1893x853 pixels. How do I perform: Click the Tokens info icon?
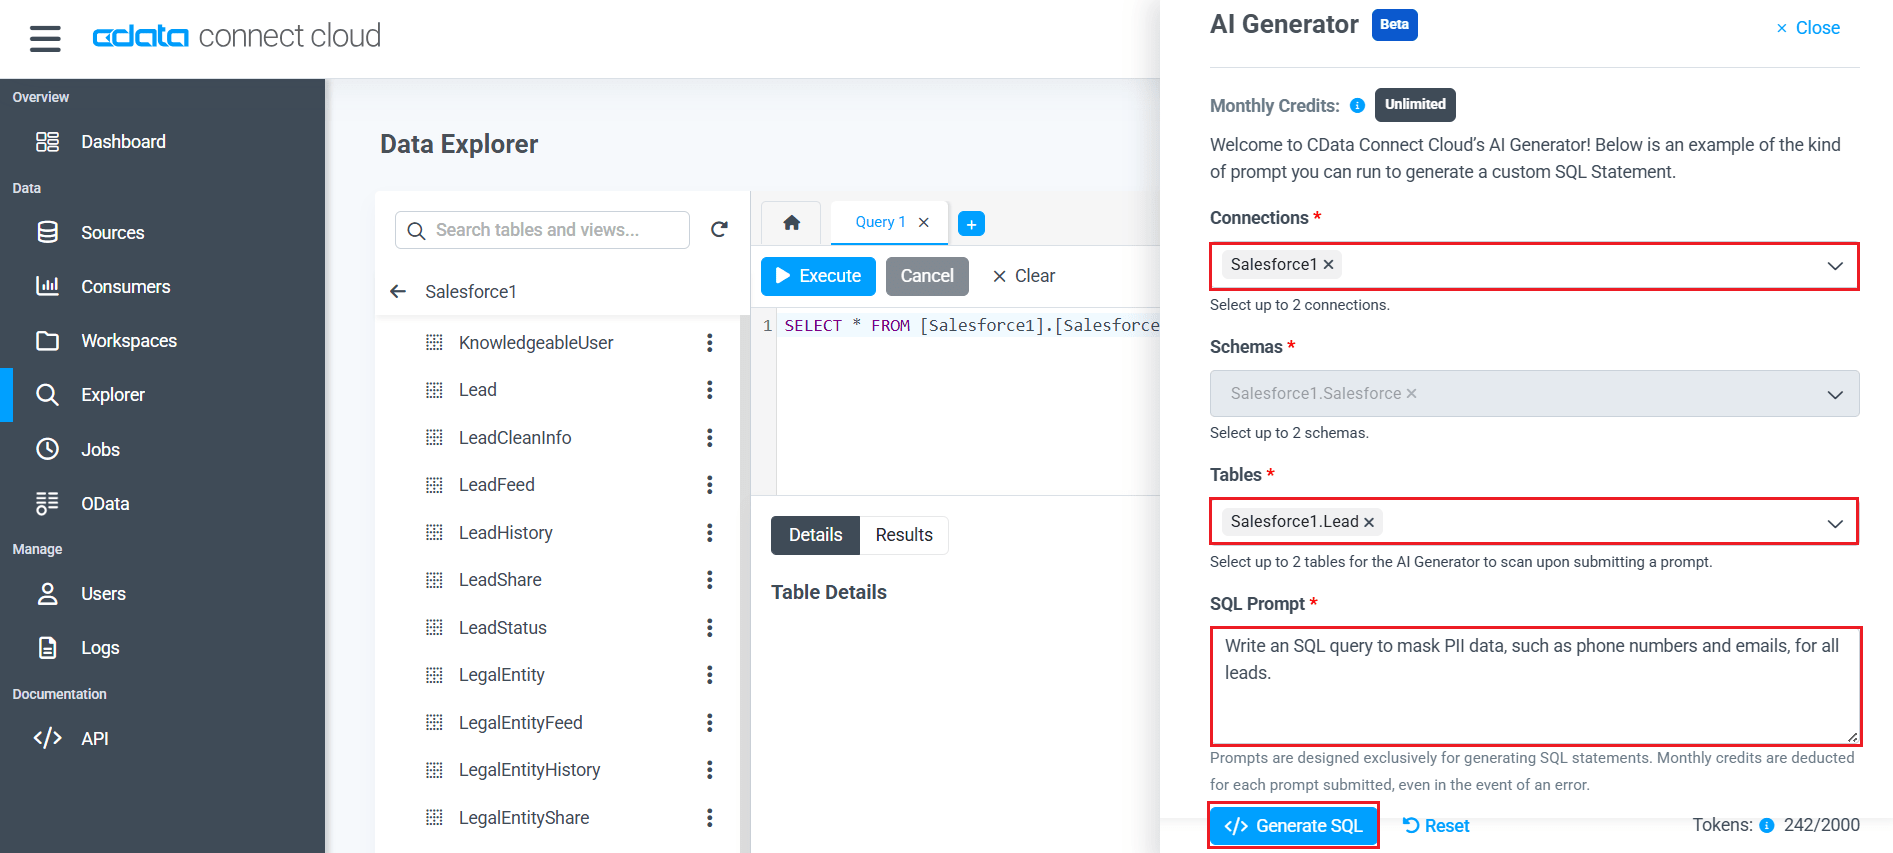[x=1766, y=826]
